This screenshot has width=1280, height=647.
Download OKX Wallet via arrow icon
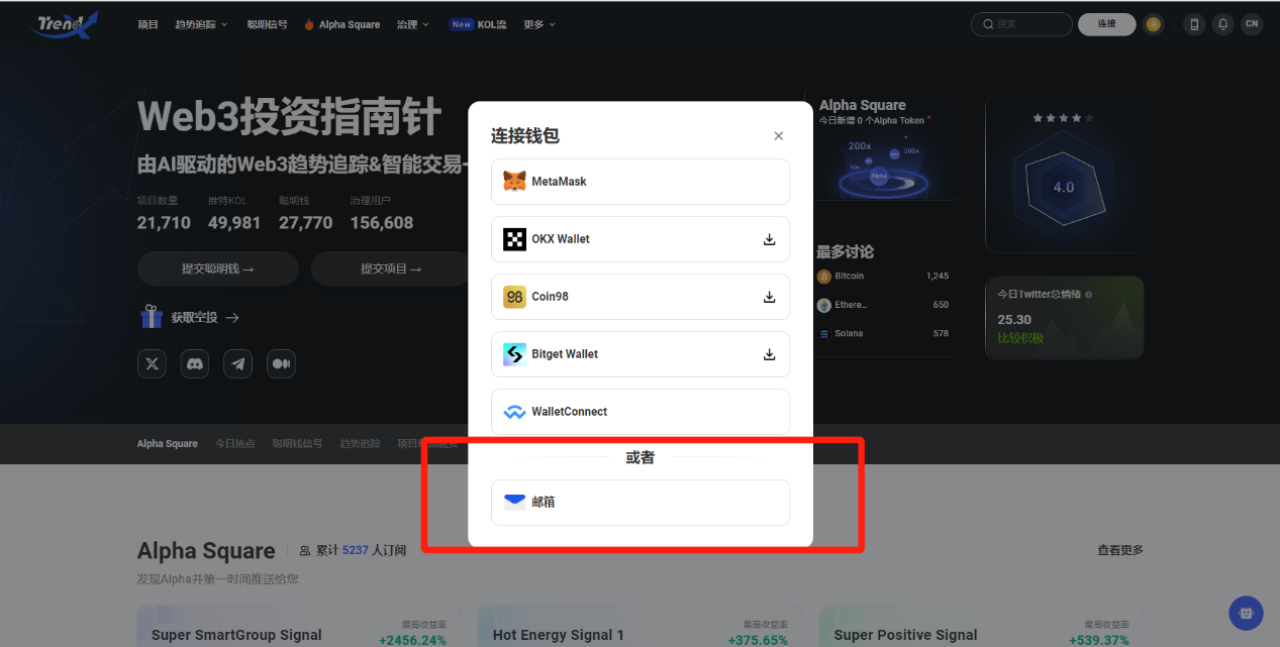pos(769,239)
